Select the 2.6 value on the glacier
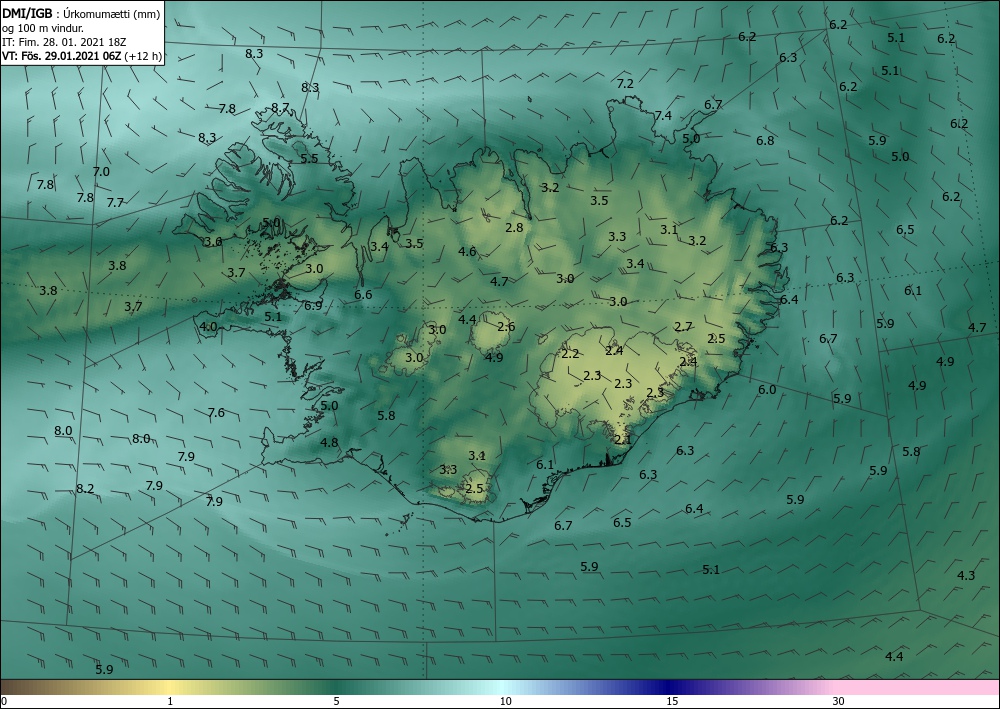 (x=506, y=326)
